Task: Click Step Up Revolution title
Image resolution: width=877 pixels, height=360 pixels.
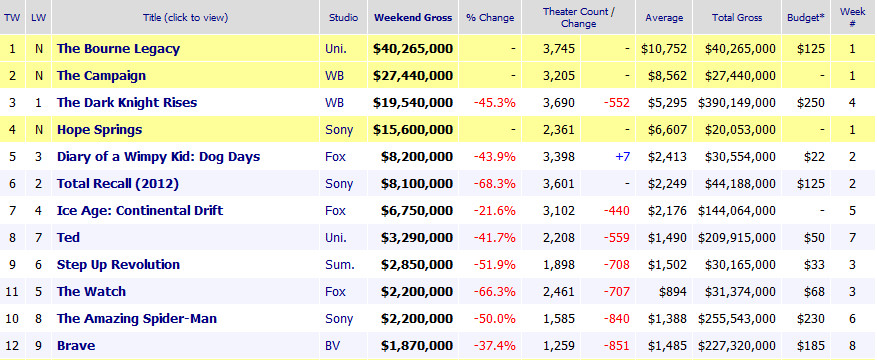Action: (x=118, y=264)
